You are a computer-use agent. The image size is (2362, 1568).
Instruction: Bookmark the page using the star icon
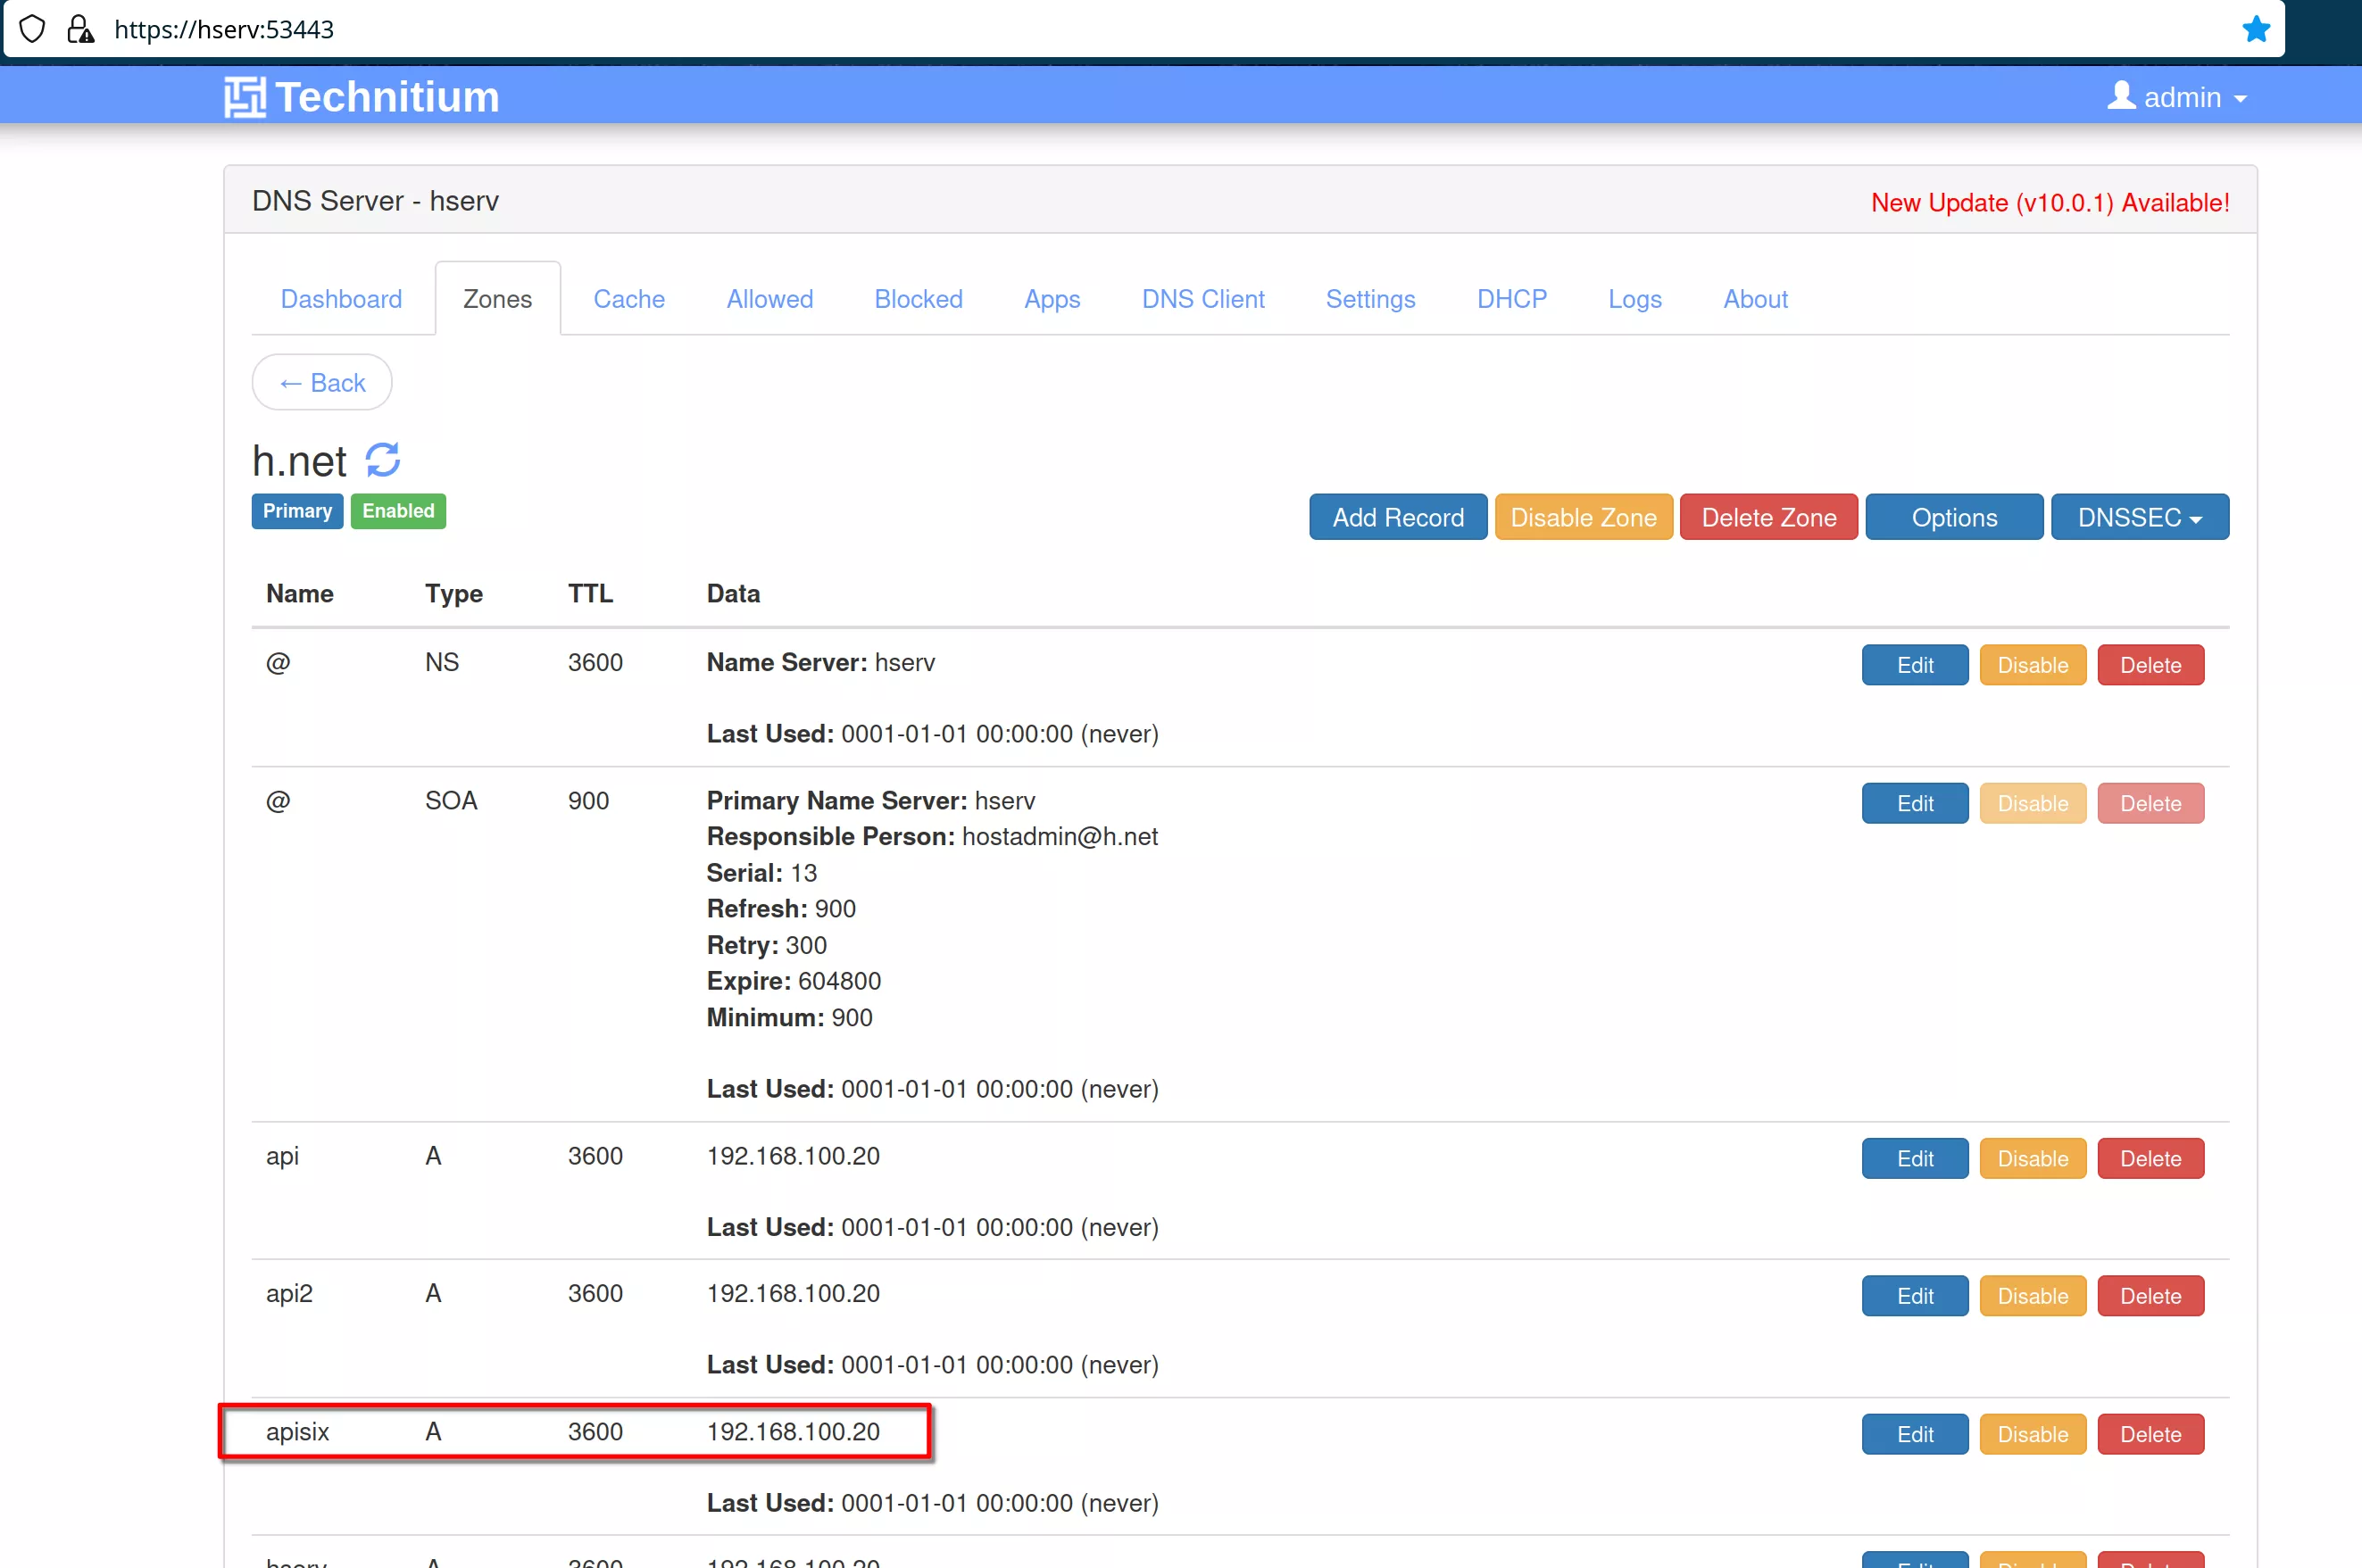pos(2256,28)
